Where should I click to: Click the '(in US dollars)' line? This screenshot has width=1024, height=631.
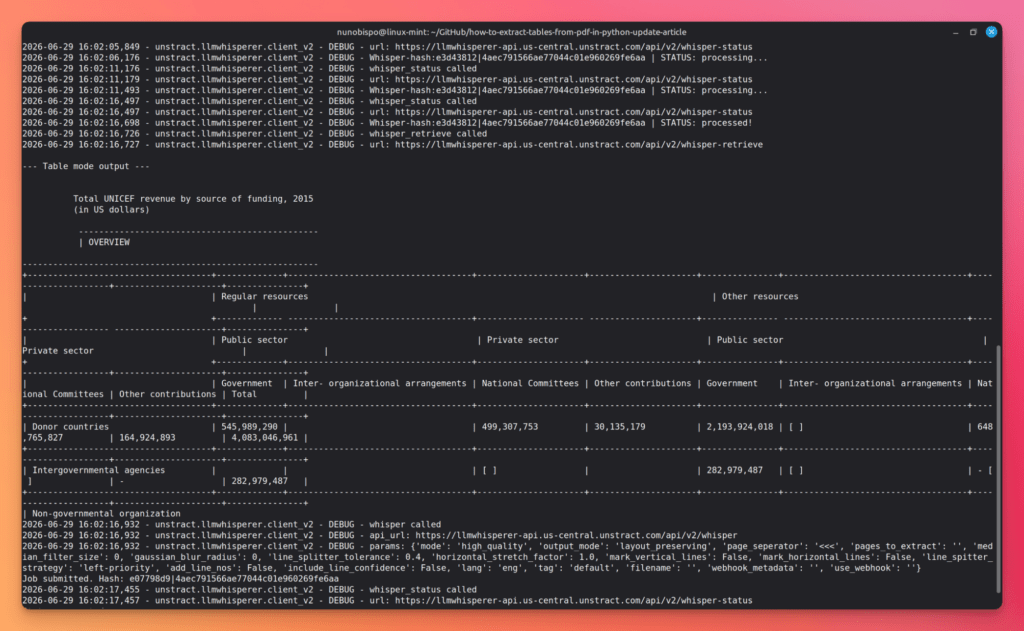point(112,210)
